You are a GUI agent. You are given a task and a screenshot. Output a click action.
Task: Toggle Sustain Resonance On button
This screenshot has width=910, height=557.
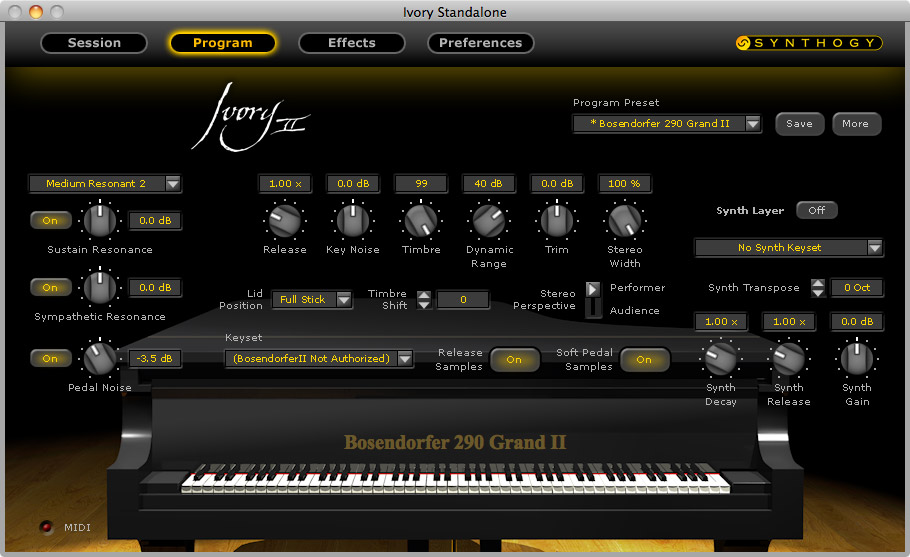(50, 220)
